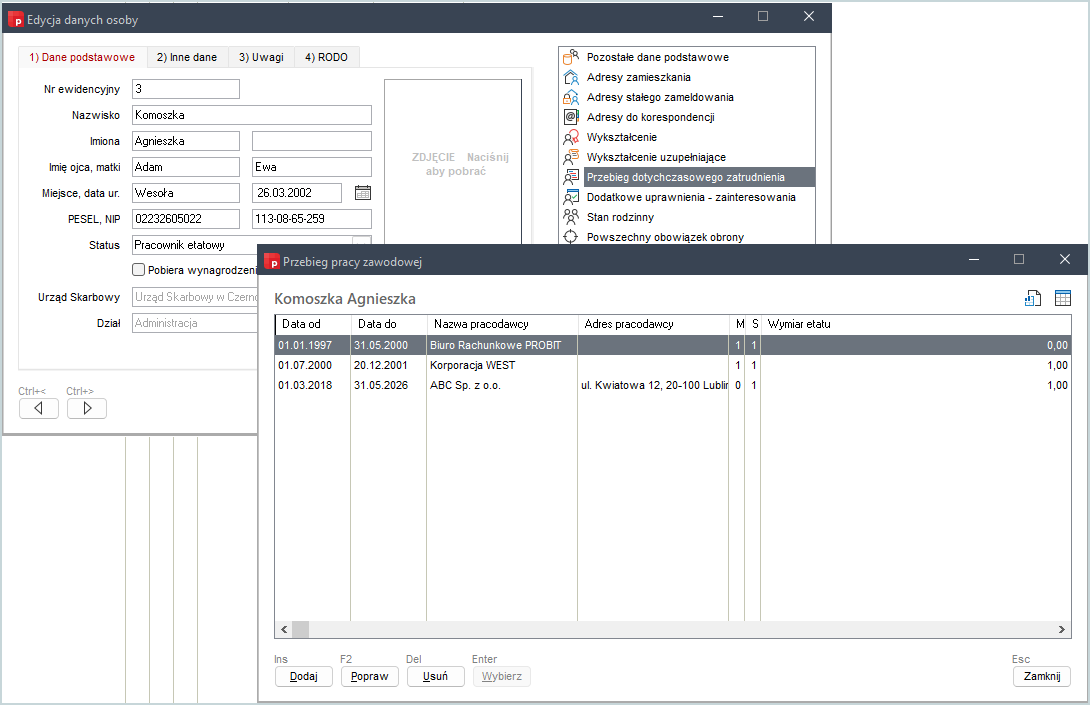This screenshot has height=705, width=1090.
Task: Click the NIP field 113-08-65-259
Action: [311, 219]
